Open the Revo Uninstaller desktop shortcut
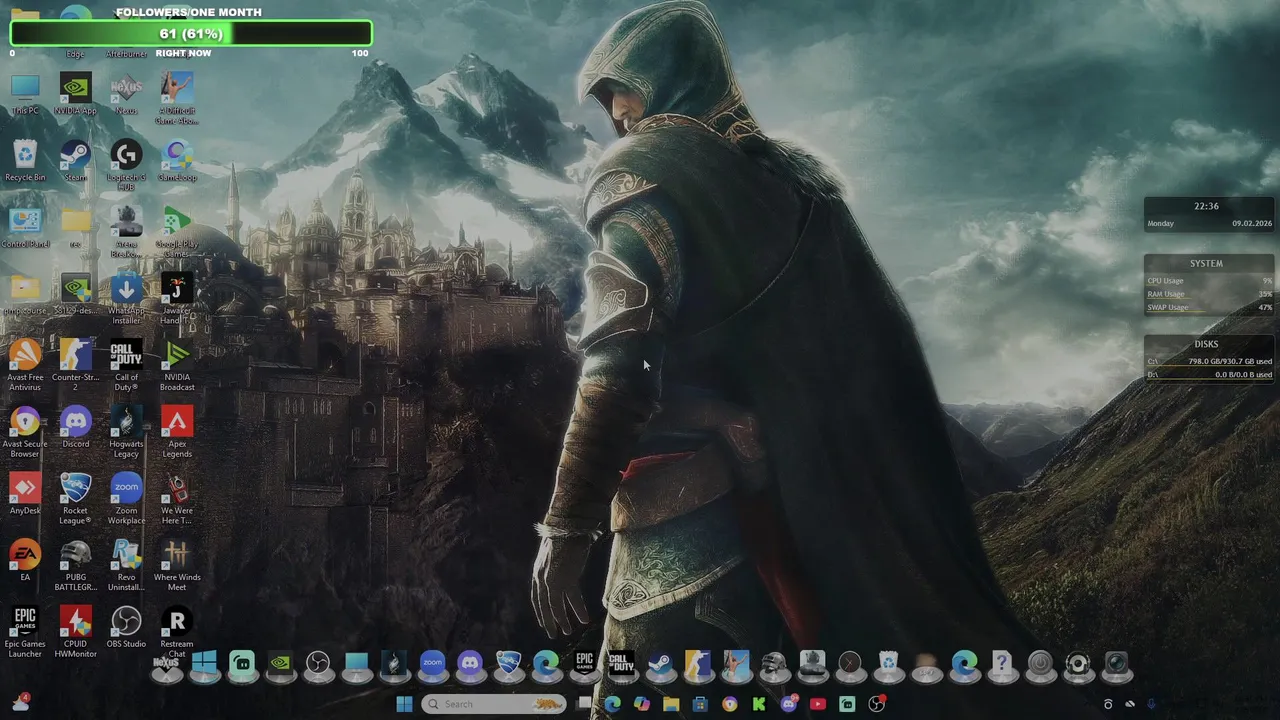The image size is (1280, 720). (x=126, y=566)
